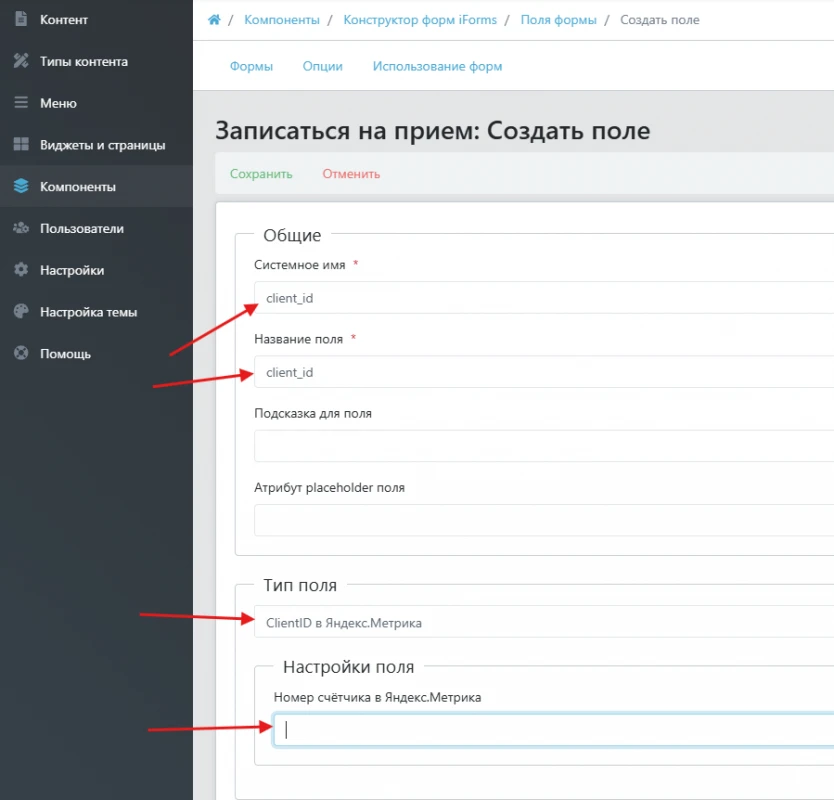This screenshot has width=834, height=800.
Task: Click the Components layers icon
Action: tap(21, 186)
